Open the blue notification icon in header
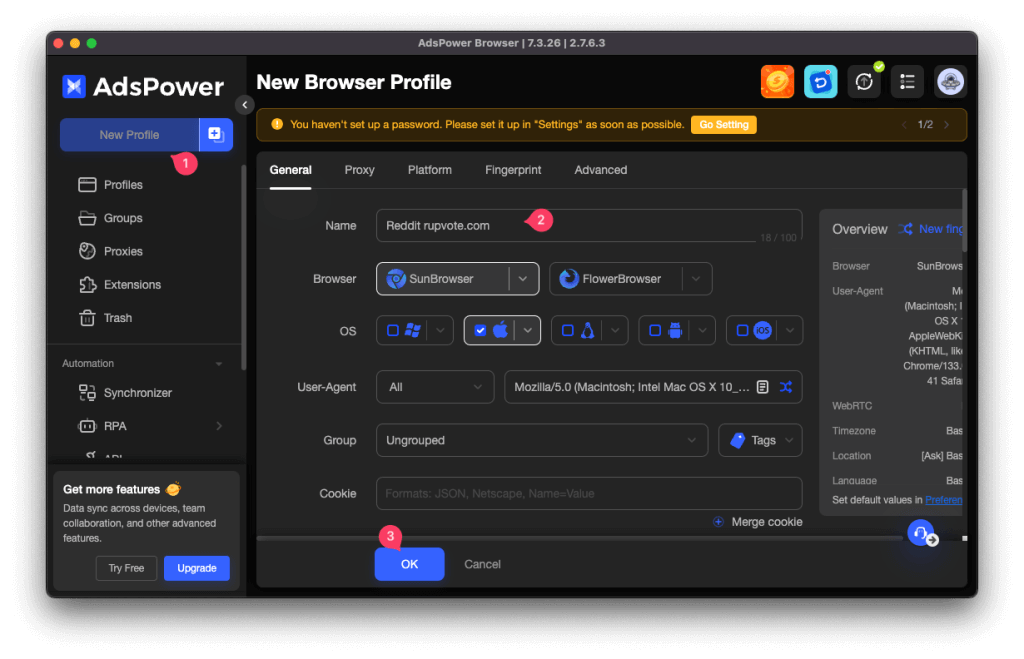This screenshot has width=1024, height=659. [x=820, y=82]
